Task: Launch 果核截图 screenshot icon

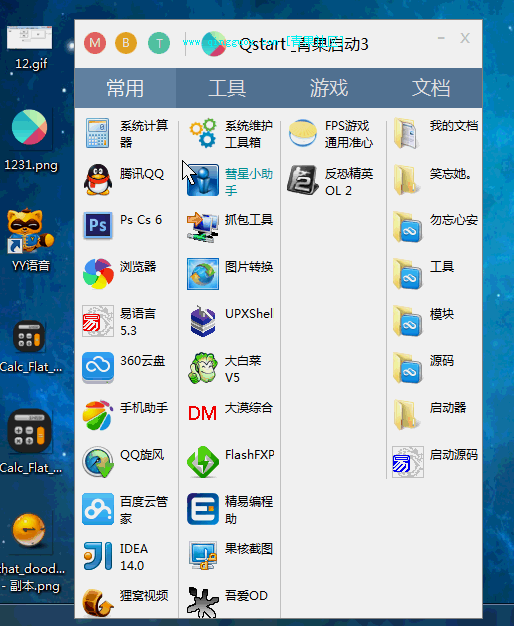Action: (x=203, y=556)
